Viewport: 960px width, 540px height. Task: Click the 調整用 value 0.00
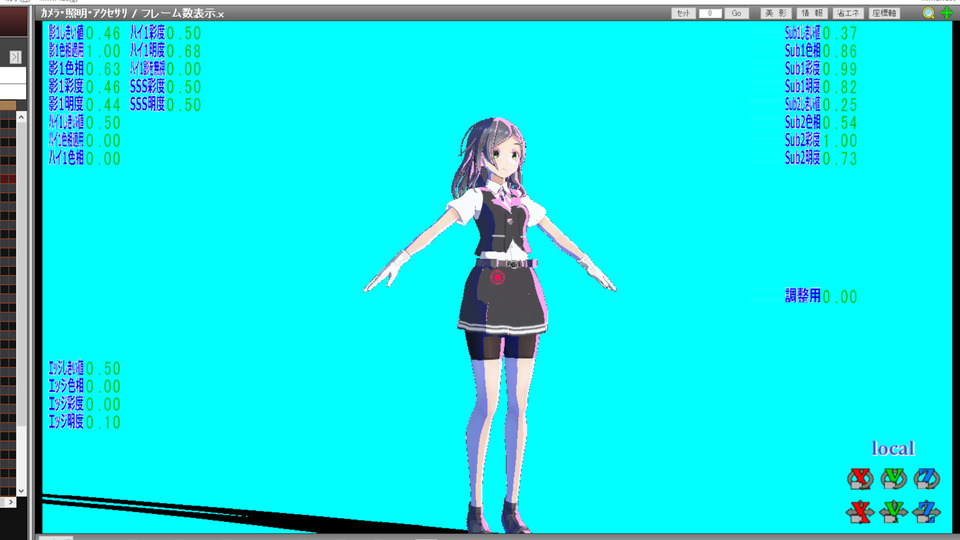pos(840,297)
